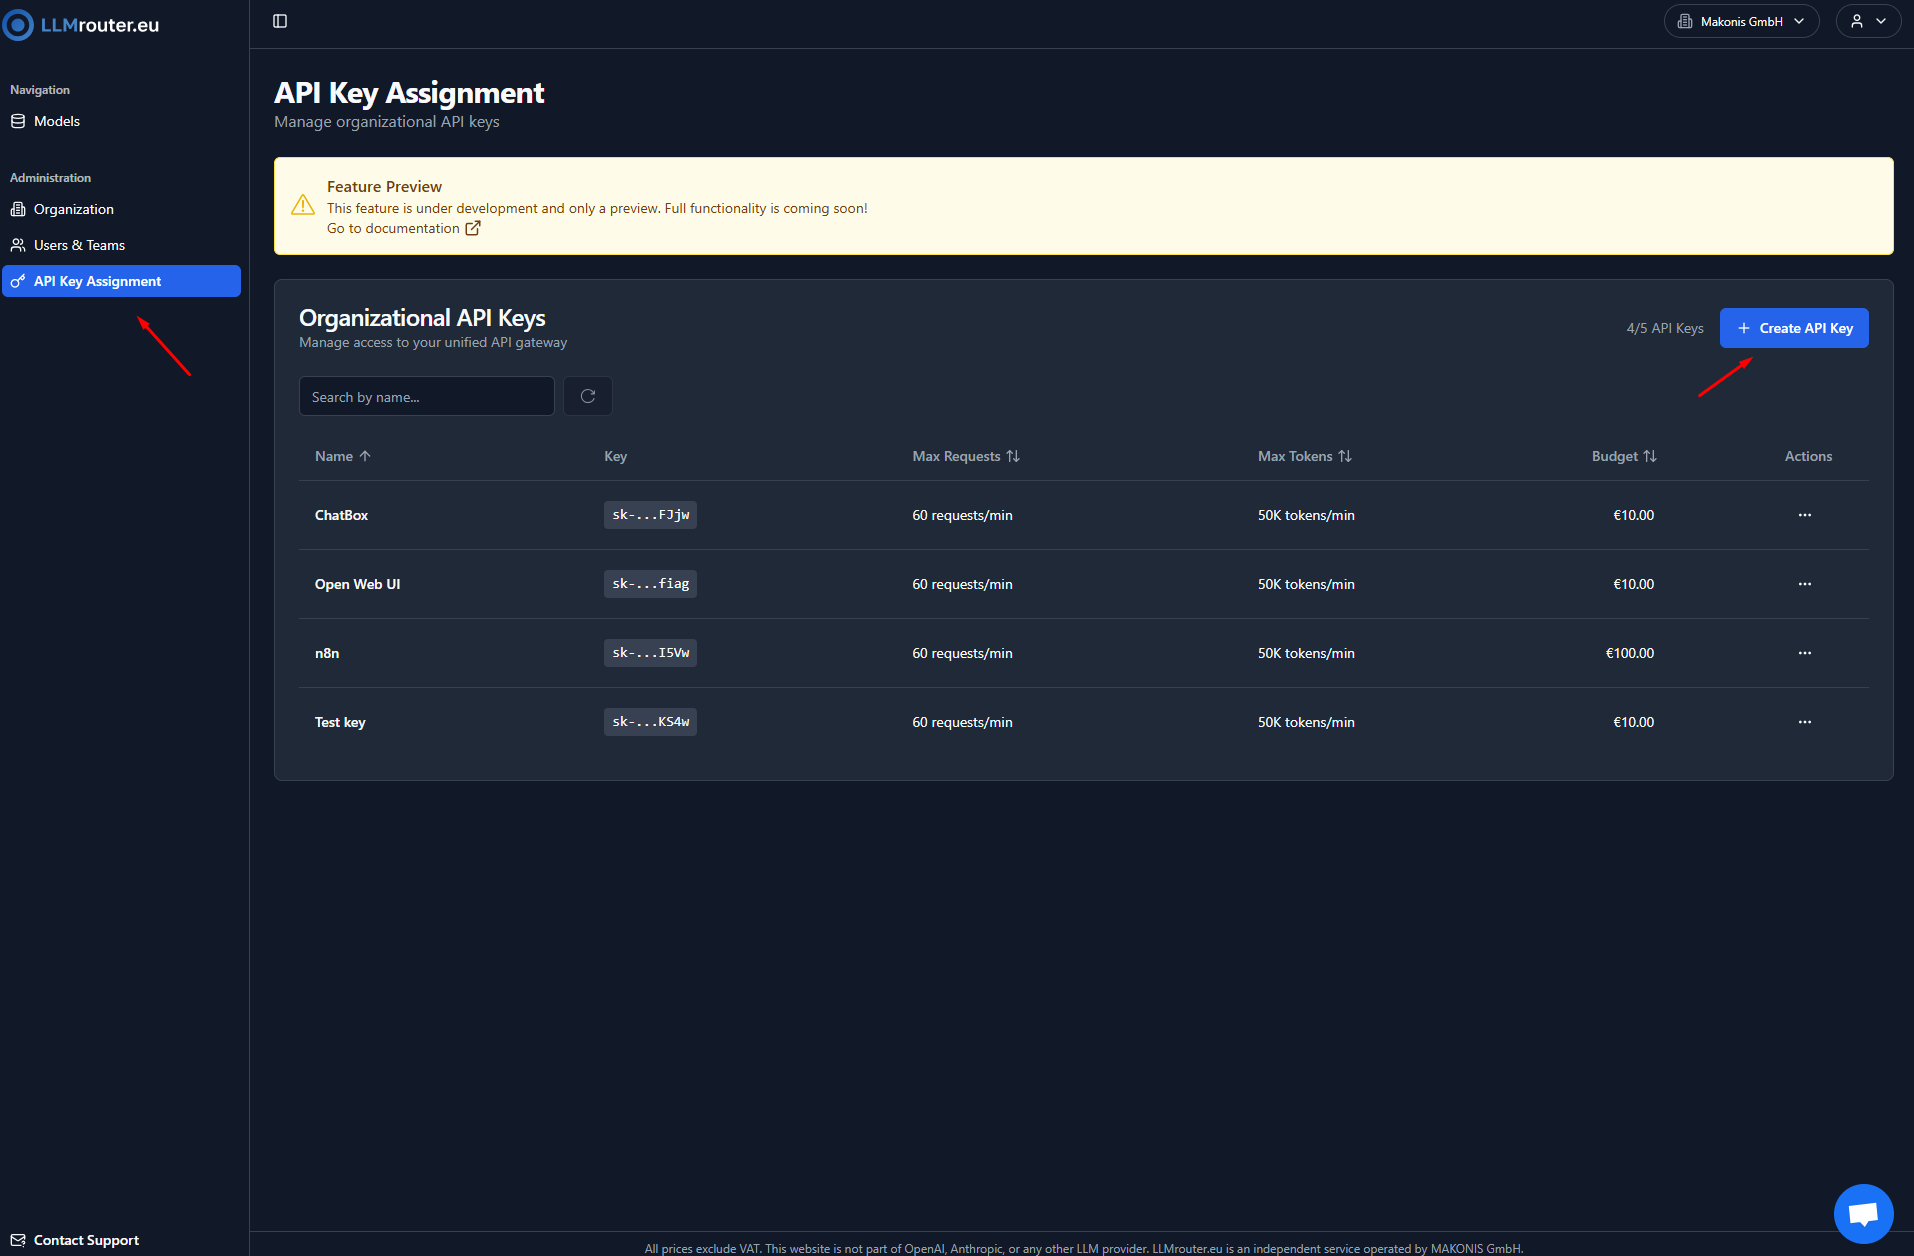1914x1256 pixels.
Task: Open actions menu for ChatBox key
Action: coord(1804,515)
